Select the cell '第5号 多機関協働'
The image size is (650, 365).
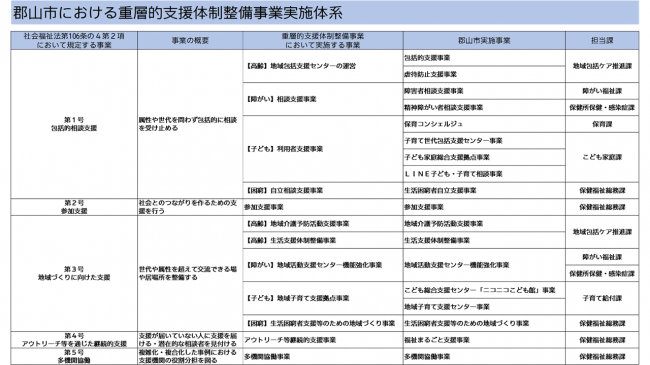(74, 356)
